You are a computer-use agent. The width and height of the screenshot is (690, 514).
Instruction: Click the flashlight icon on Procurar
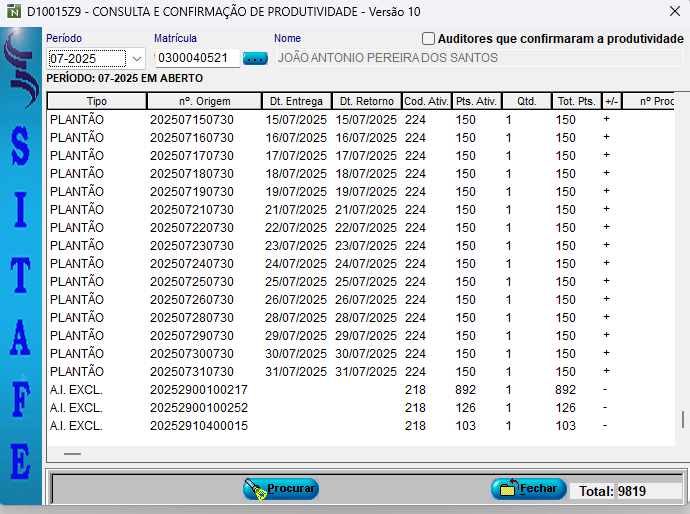(256, 489)
